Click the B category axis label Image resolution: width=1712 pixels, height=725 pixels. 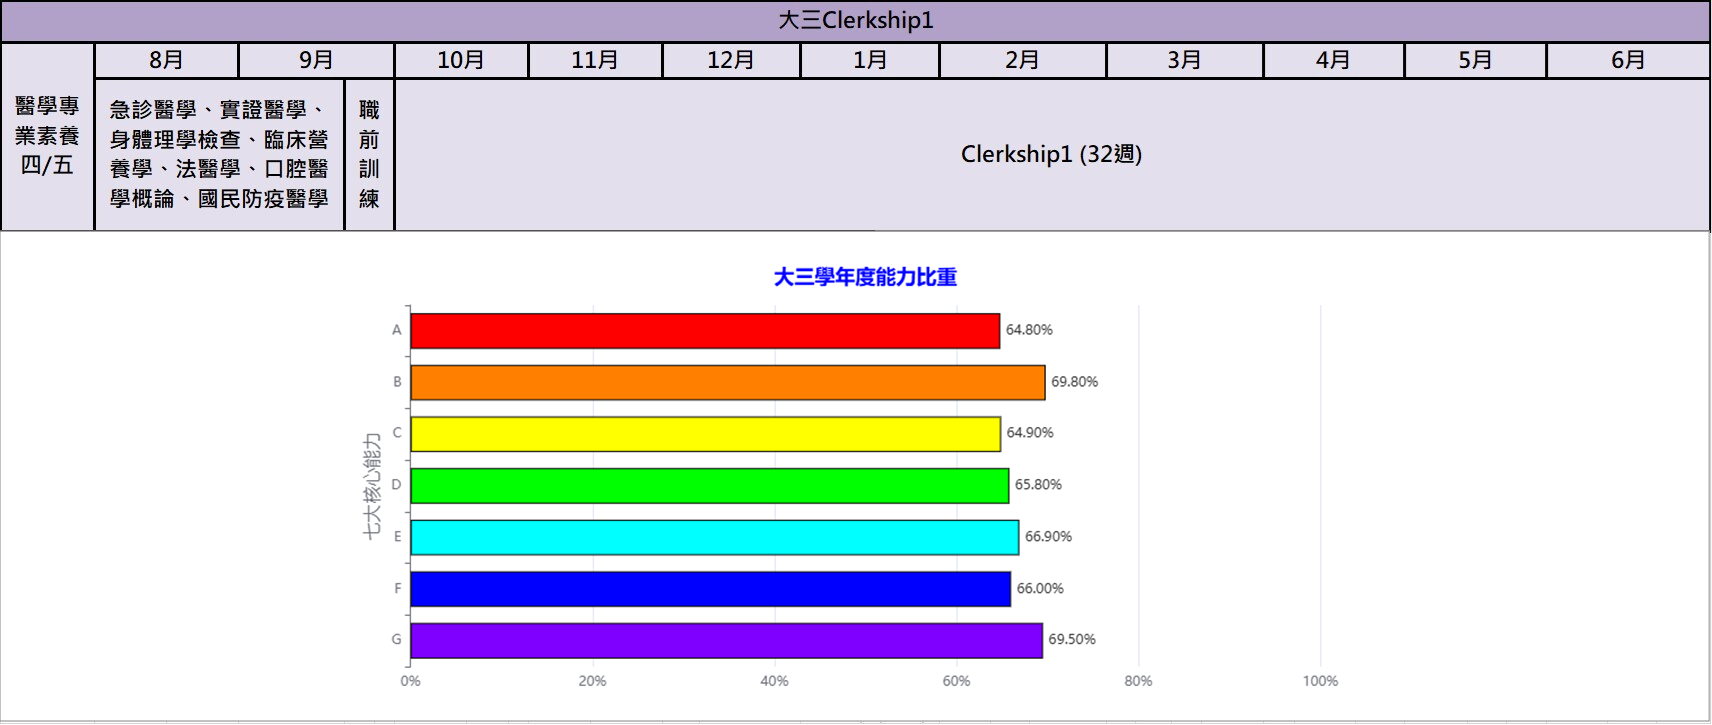pos(397,382)
